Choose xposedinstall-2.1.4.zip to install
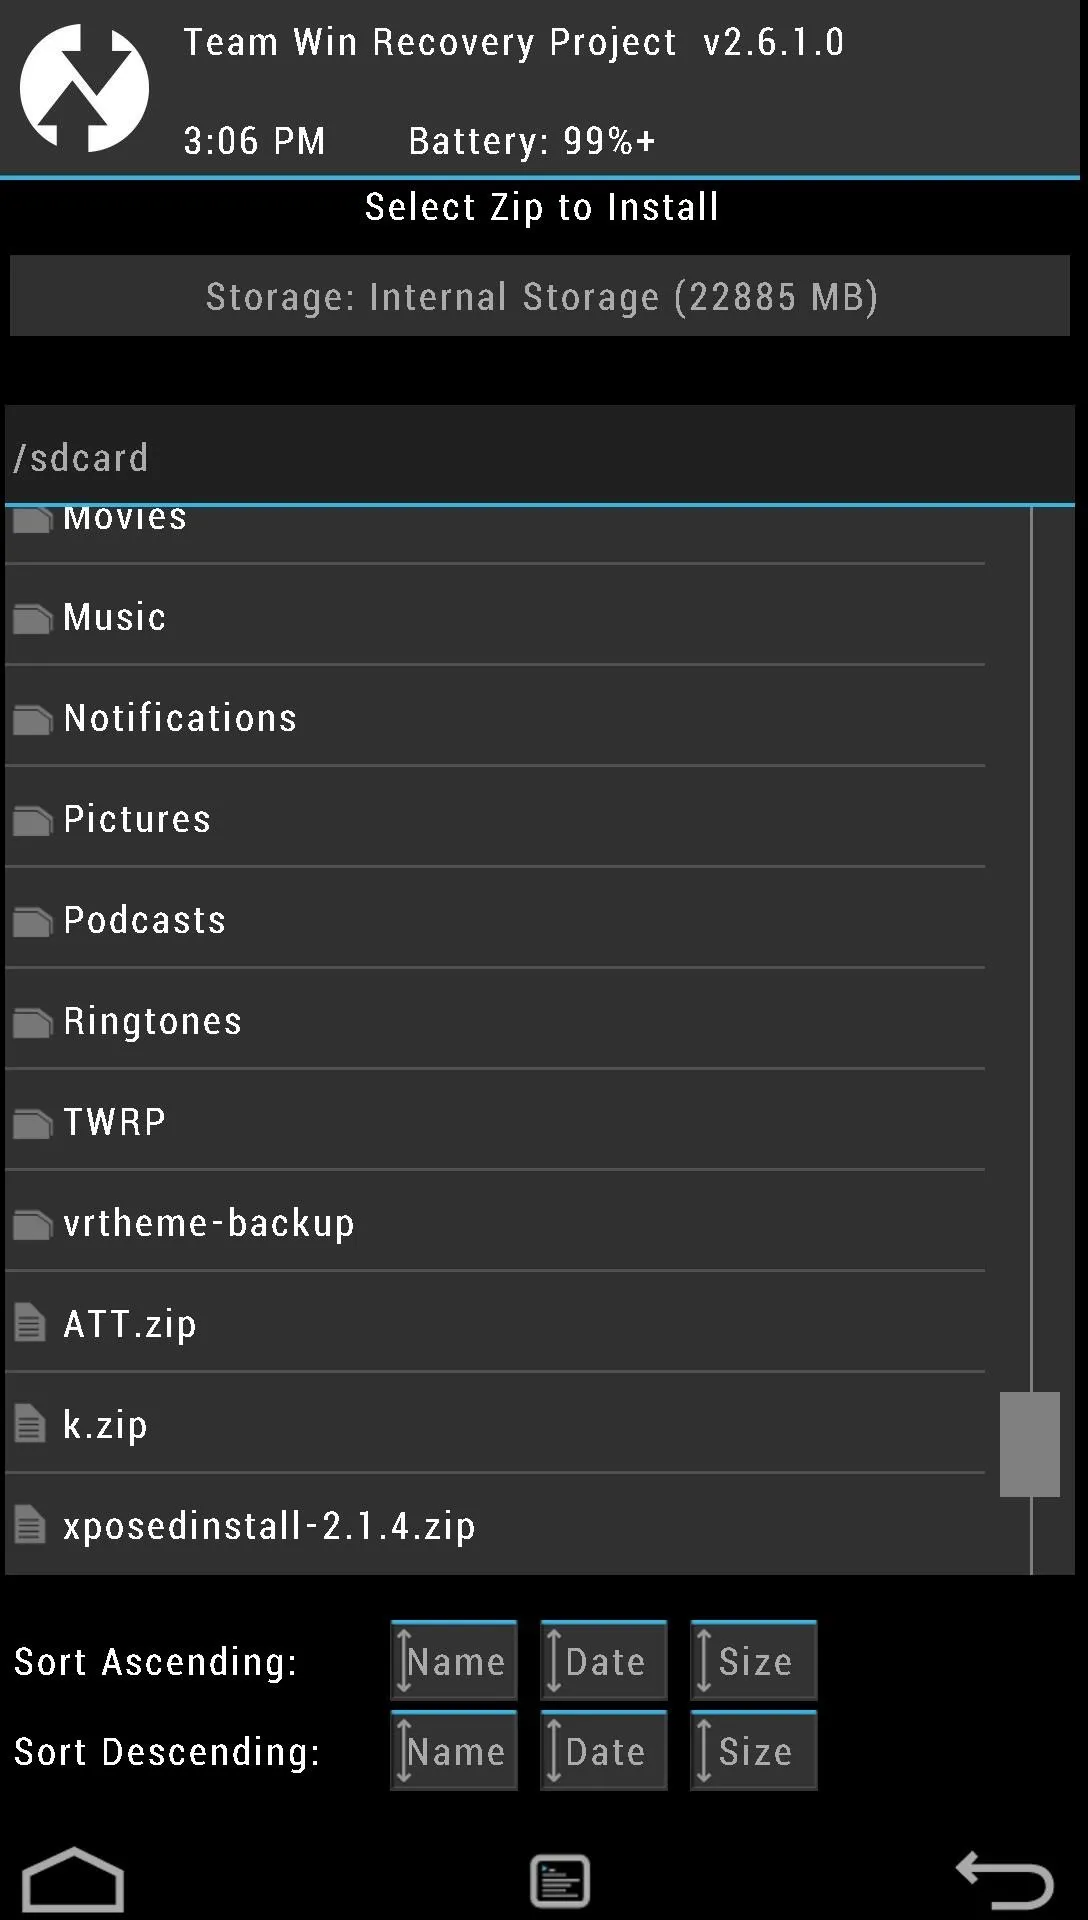The height and width of the screenshot is (1920, 1088). point(495,1525)
